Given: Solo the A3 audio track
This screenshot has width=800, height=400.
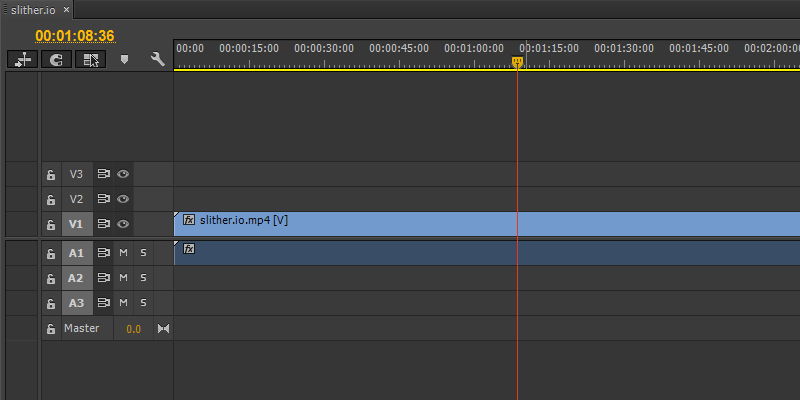Looking at the screenshot, I should (143, 303).
